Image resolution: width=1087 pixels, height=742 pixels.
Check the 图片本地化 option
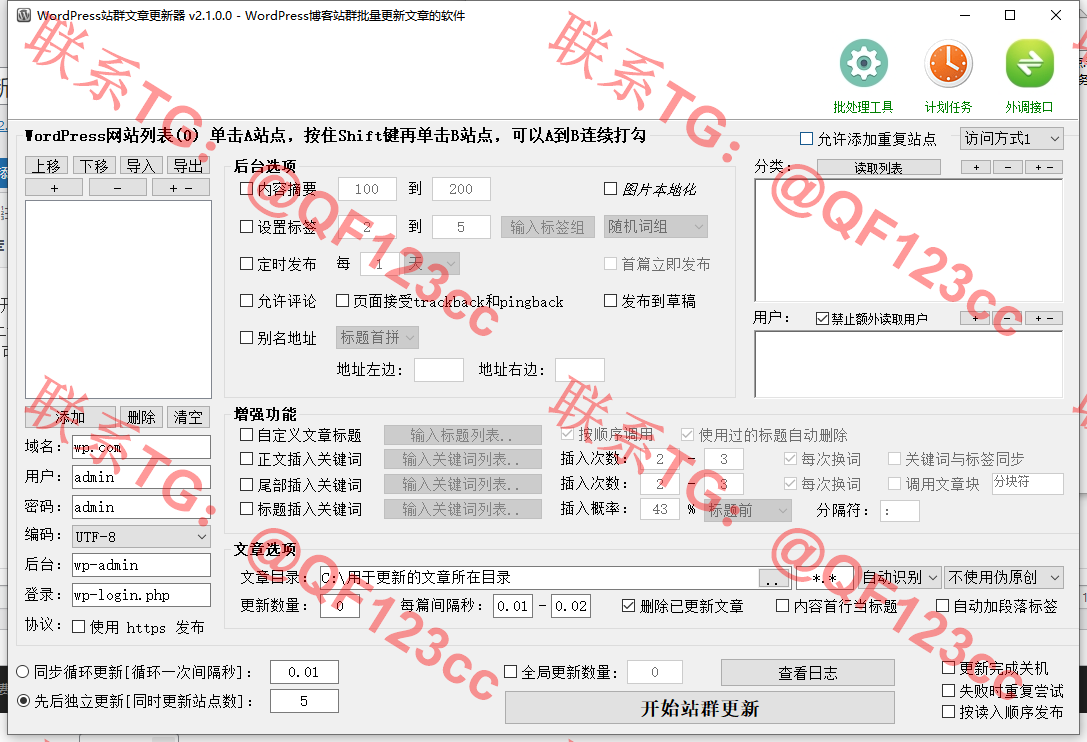(610, 189)
